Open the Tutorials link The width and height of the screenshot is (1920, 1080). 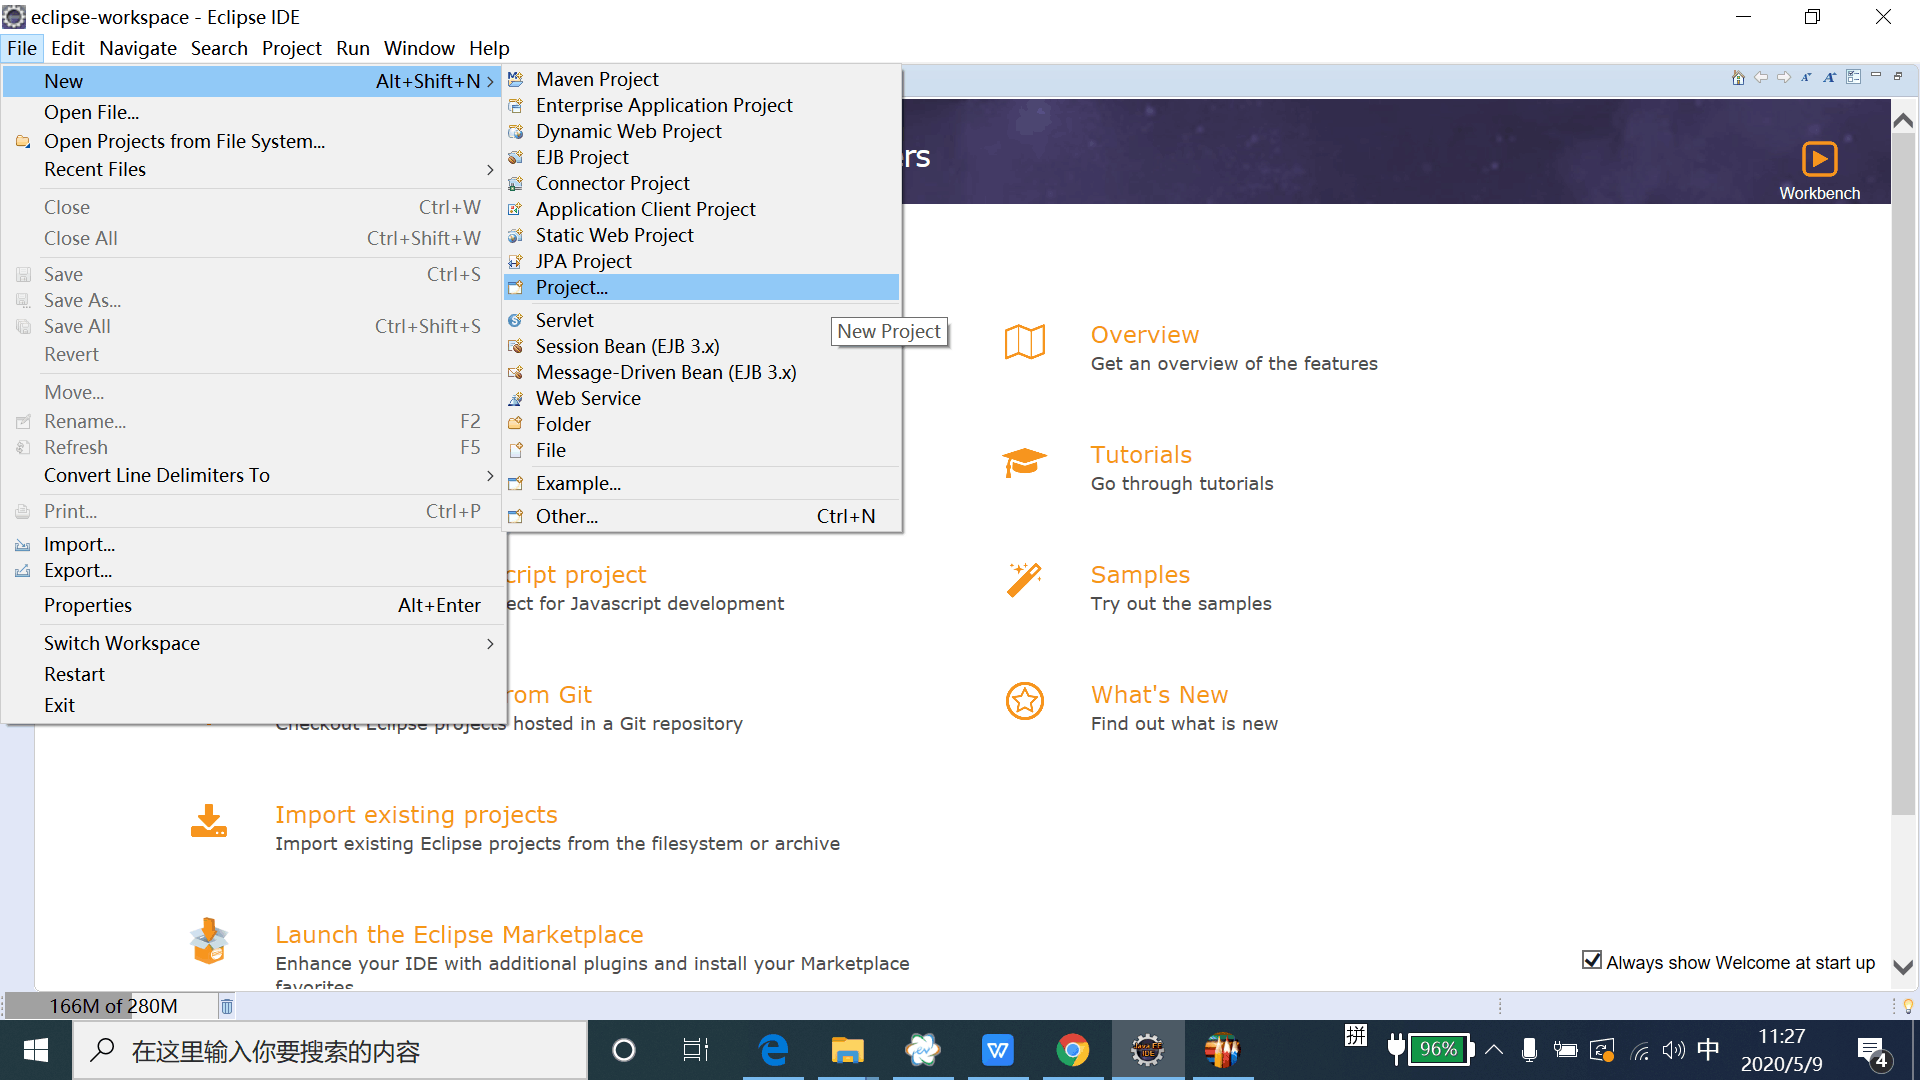pos(1141,455)
